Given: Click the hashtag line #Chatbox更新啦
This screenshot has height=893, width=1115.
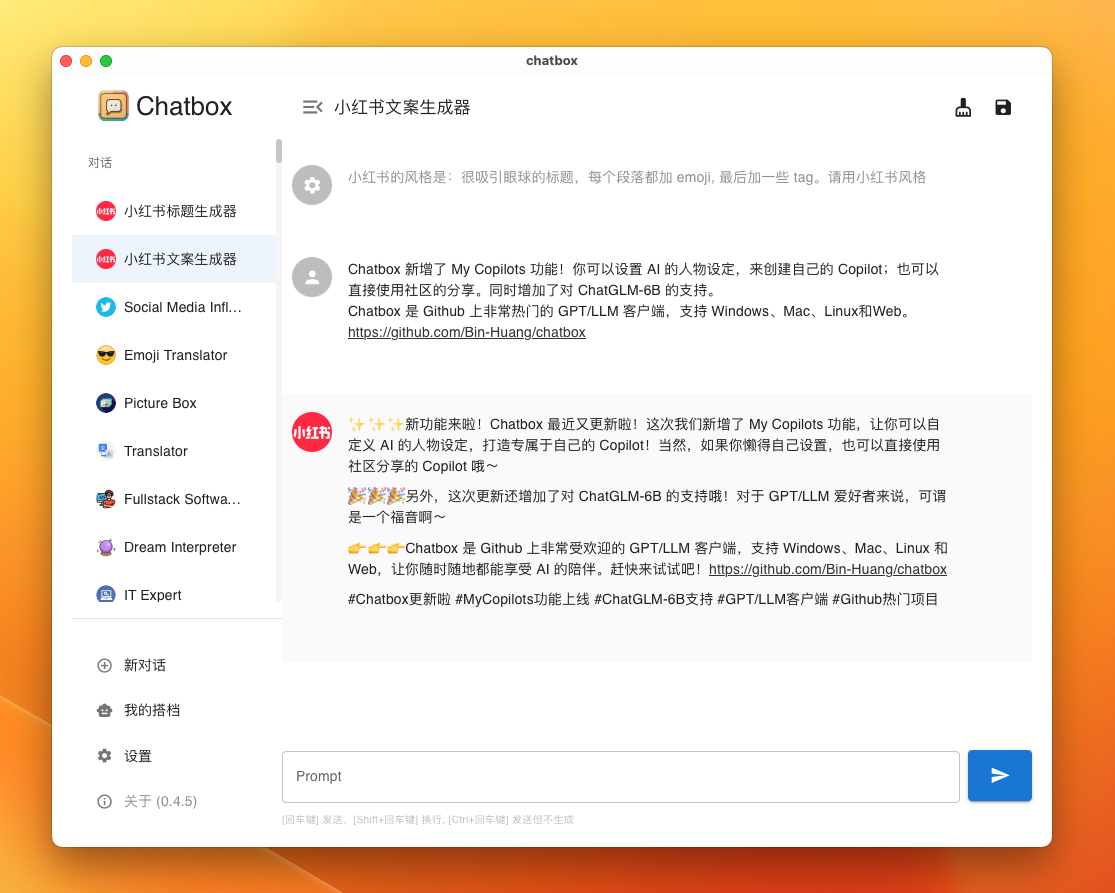Looking at the screenshot, I should (643, 599).
